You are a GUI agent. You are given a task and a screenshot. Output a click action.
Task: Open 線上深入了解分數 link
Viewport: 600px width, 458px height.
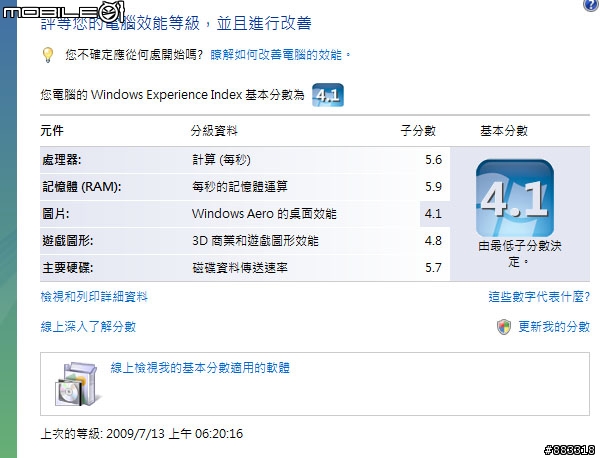(x=88, y=327)
